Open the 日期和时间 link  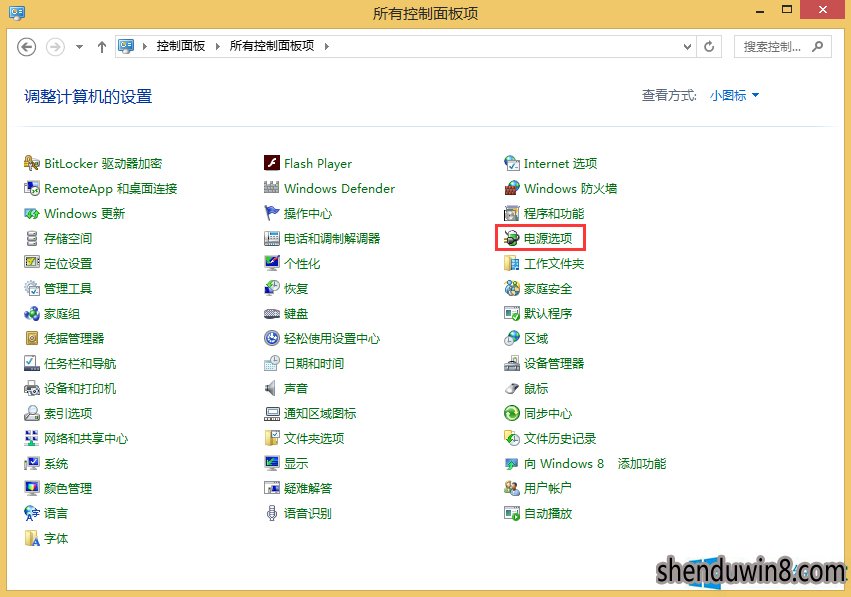[x=314, y=364]
